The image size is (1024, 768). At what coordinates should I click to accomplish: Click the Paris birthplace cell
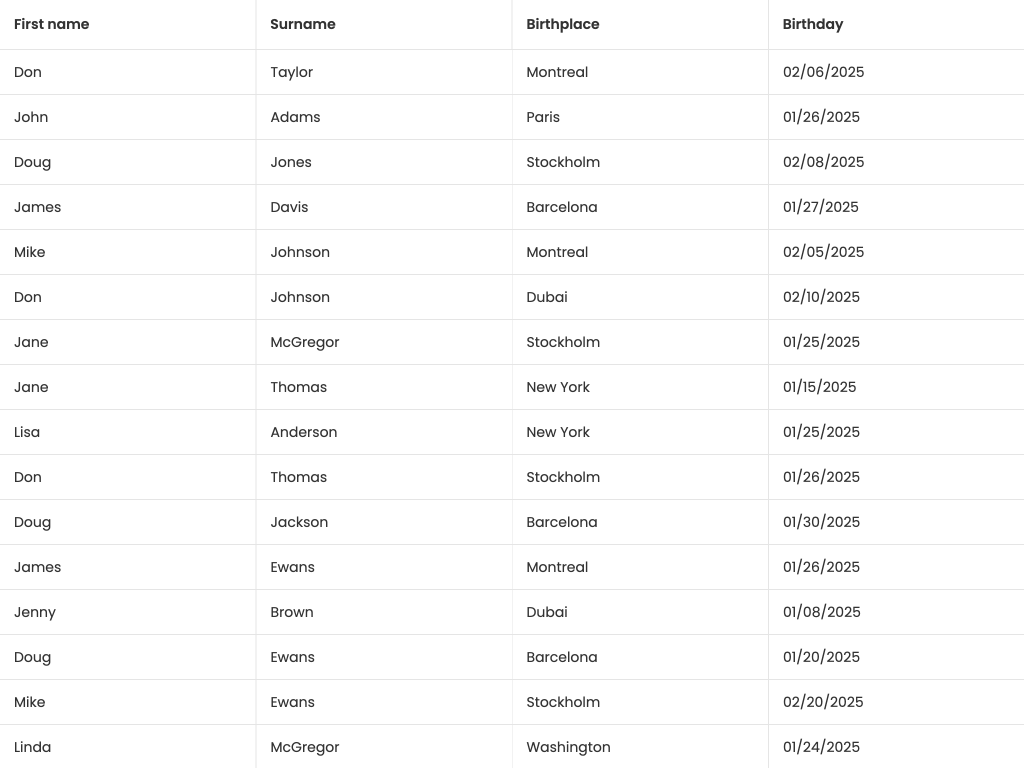pyautogui.click(x=543, y=117)
